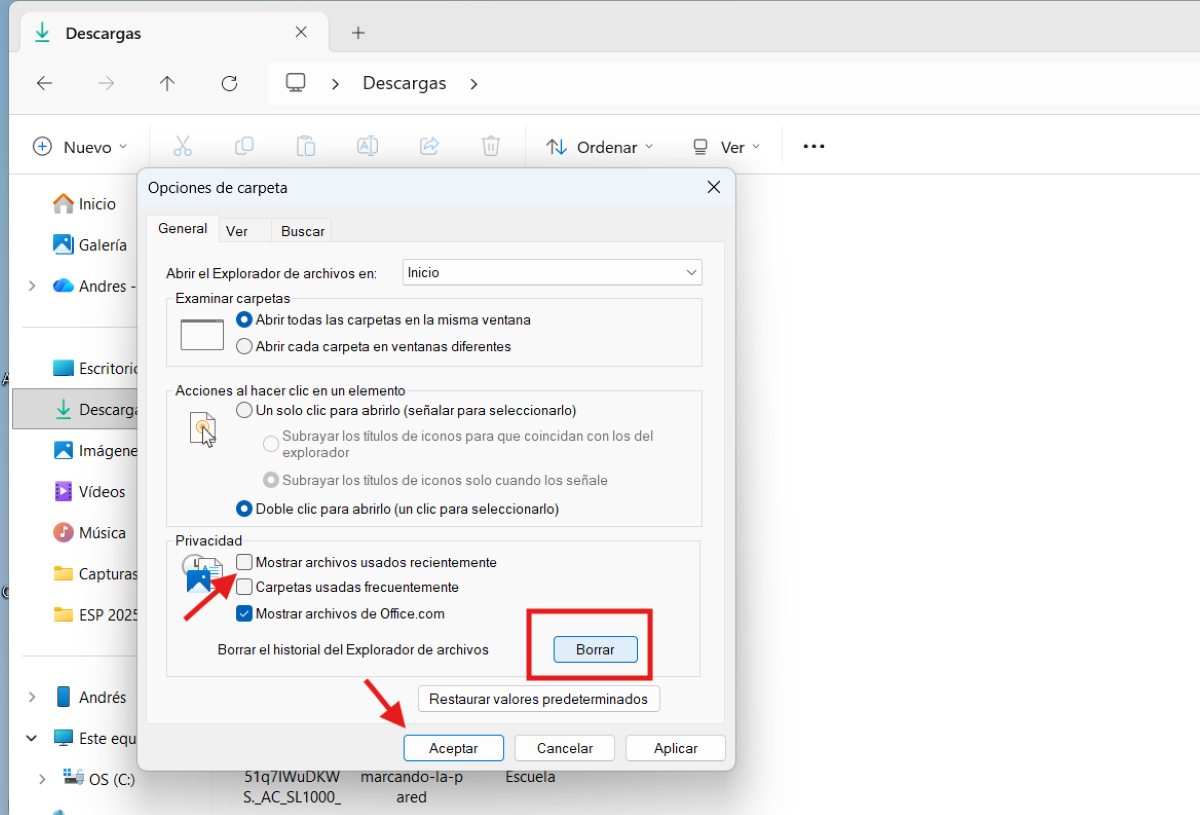Screen dimensions: 1200x815
Task: Uncheck Mostrar archivos de Office.com
Action: pos(243,613)
